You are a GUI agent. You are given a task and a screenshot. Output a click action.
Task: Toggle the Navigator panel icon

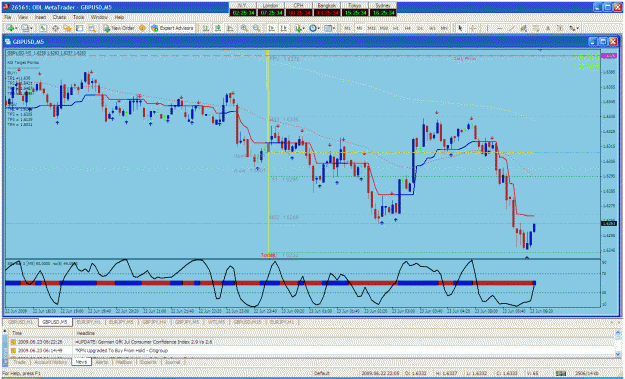point(67,28)
